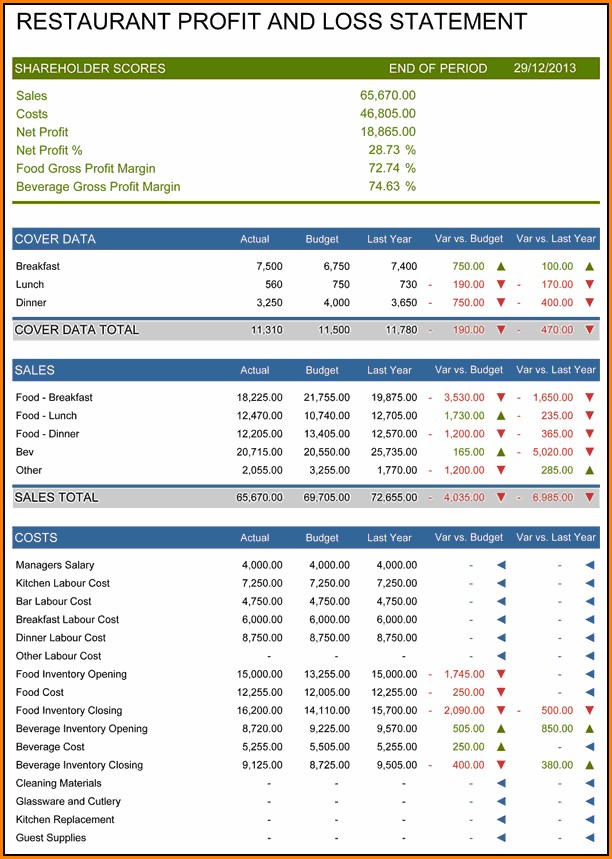612x859 pixels.
Task: Click red down arrow in SALES TOTAL Var vs. Budget
Action: [501, 498]
